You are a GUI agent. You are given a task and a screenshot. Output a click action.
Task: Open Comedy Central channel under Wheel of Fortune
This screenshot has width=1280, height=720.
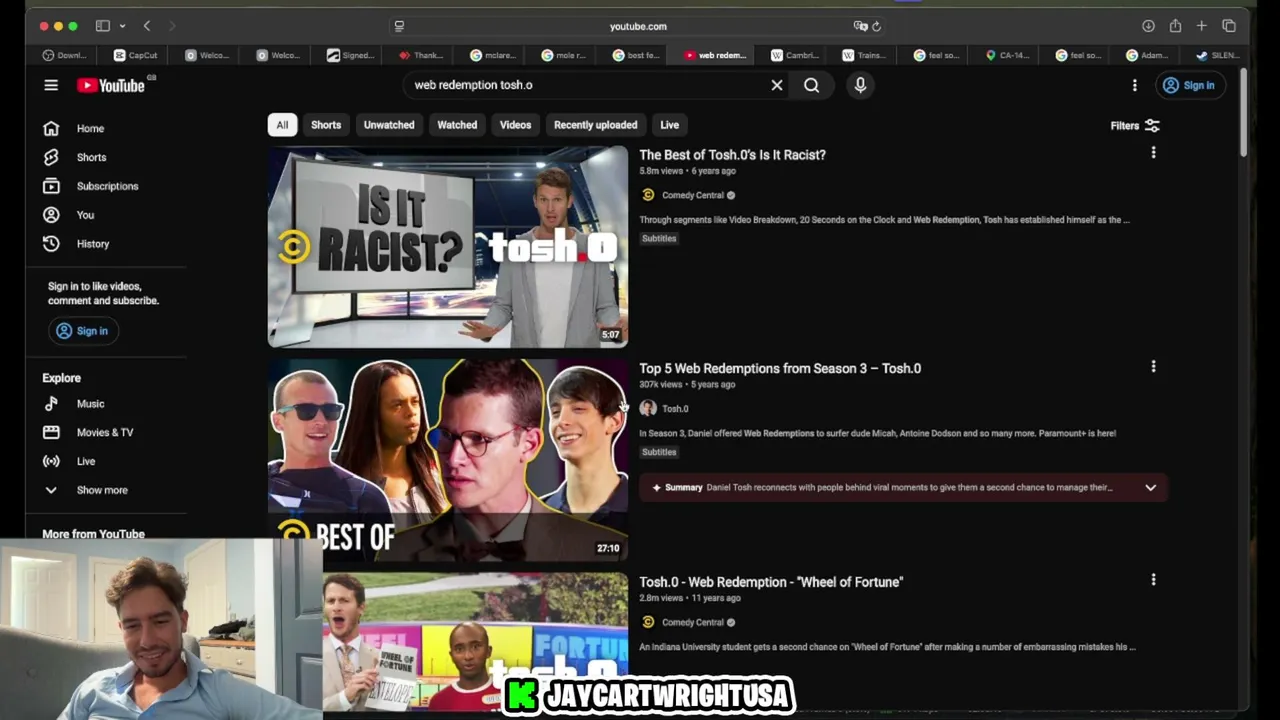692,622
